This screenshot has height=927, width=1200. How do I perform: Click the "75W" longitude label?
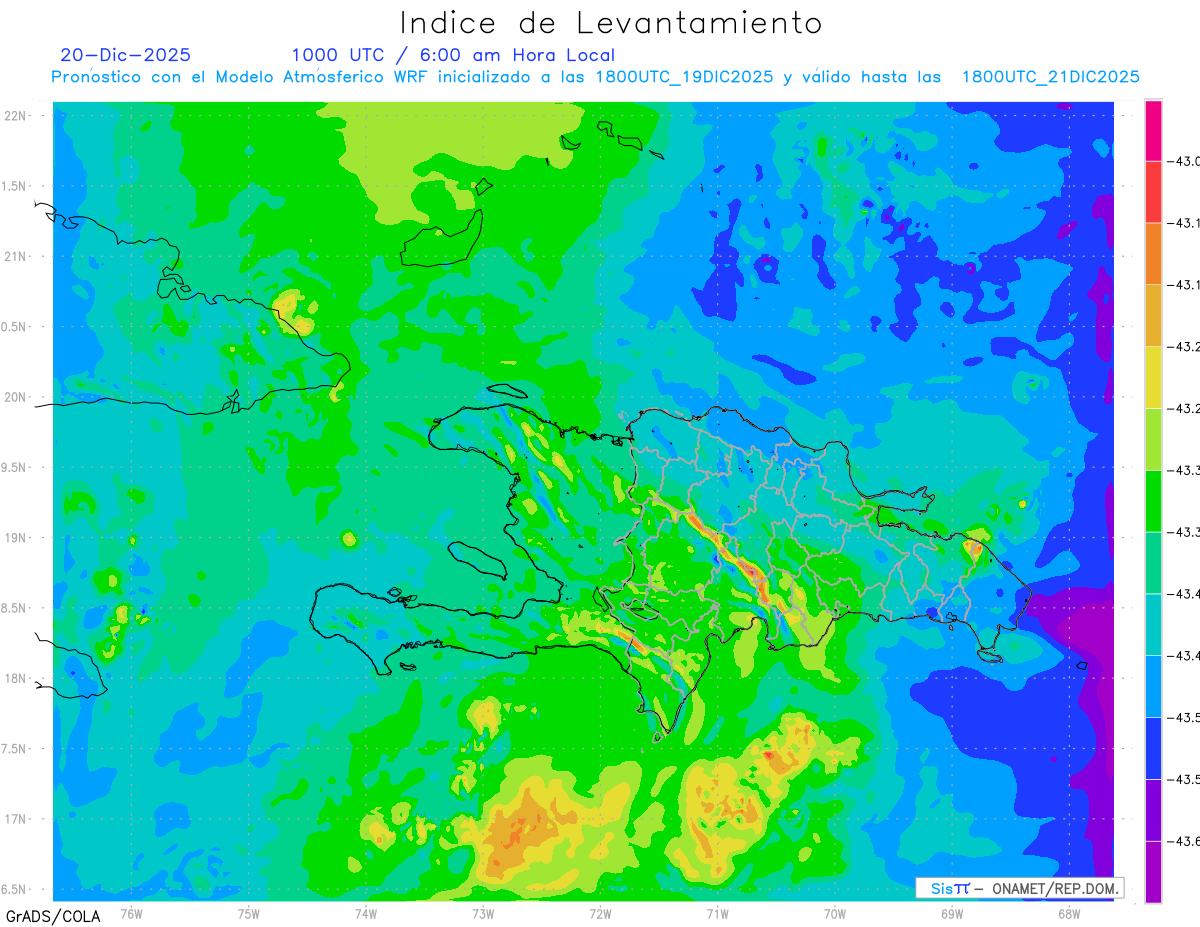[249, 913]
